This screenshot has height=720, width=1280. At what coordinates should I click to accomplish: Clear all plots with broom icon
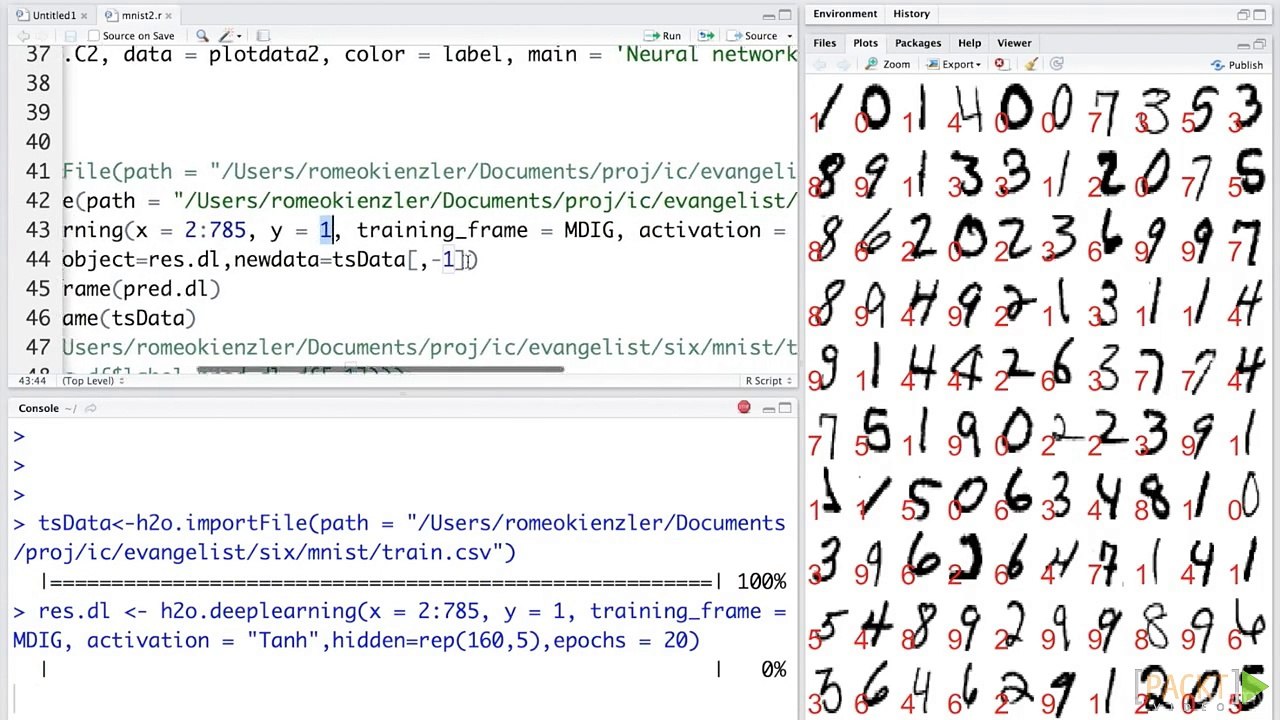click(1031, 65)
